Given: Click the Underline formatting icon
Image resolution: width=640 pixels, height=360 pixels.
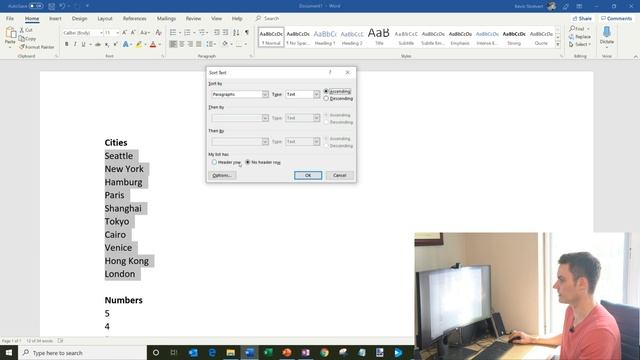Looking at the screenshot, I should pyautogui.click(x=83, y=44).
